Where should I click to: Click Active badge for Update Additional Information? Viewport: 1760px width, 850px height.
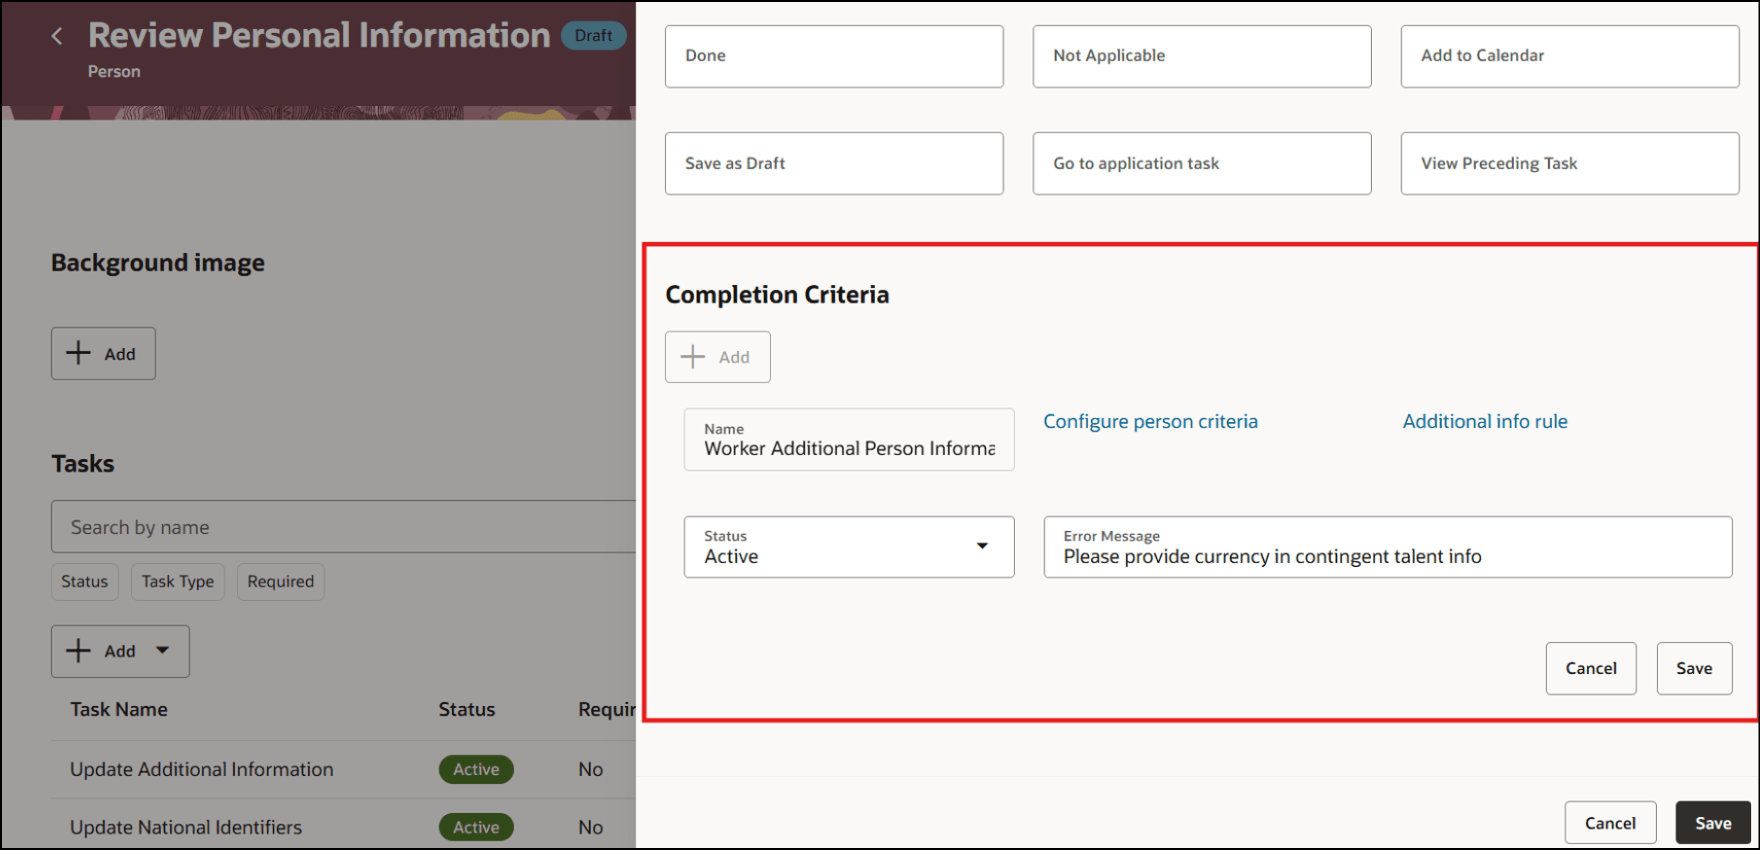476,769
